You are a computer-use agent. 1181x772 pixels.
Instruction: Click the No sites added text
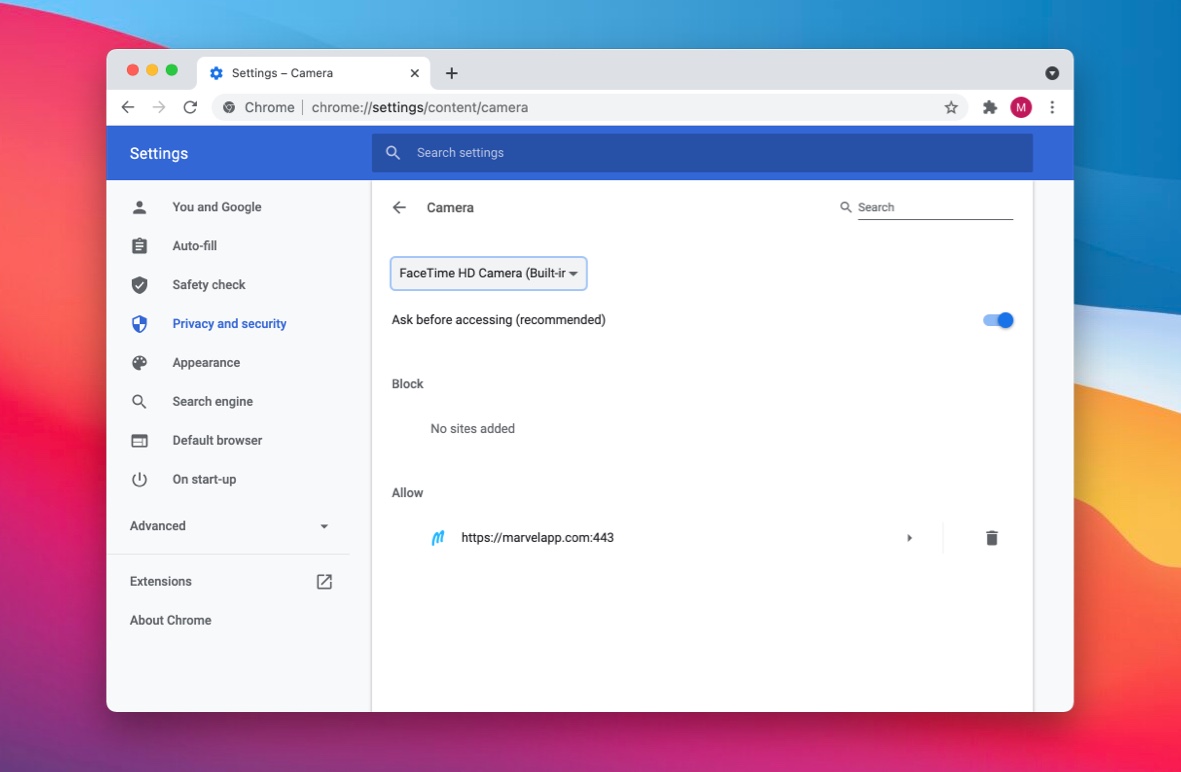point(472,429)
